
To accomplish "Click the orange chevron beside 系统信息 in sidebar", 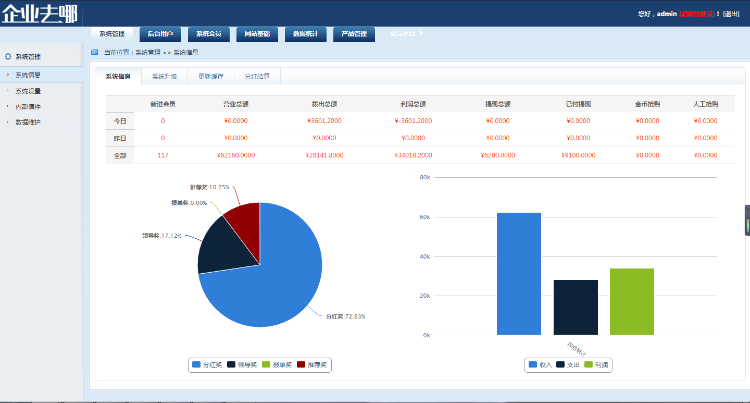I will coord(8,75).
